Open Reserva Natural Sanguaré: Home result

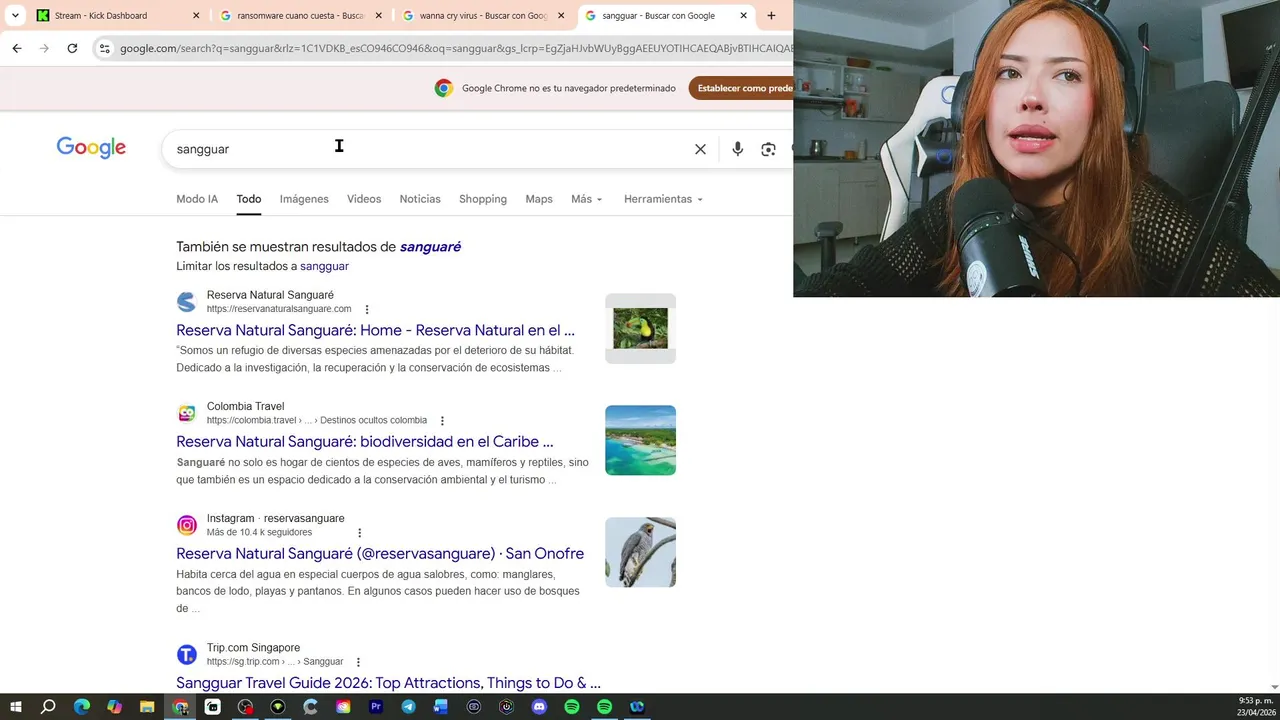coord(375,330)
